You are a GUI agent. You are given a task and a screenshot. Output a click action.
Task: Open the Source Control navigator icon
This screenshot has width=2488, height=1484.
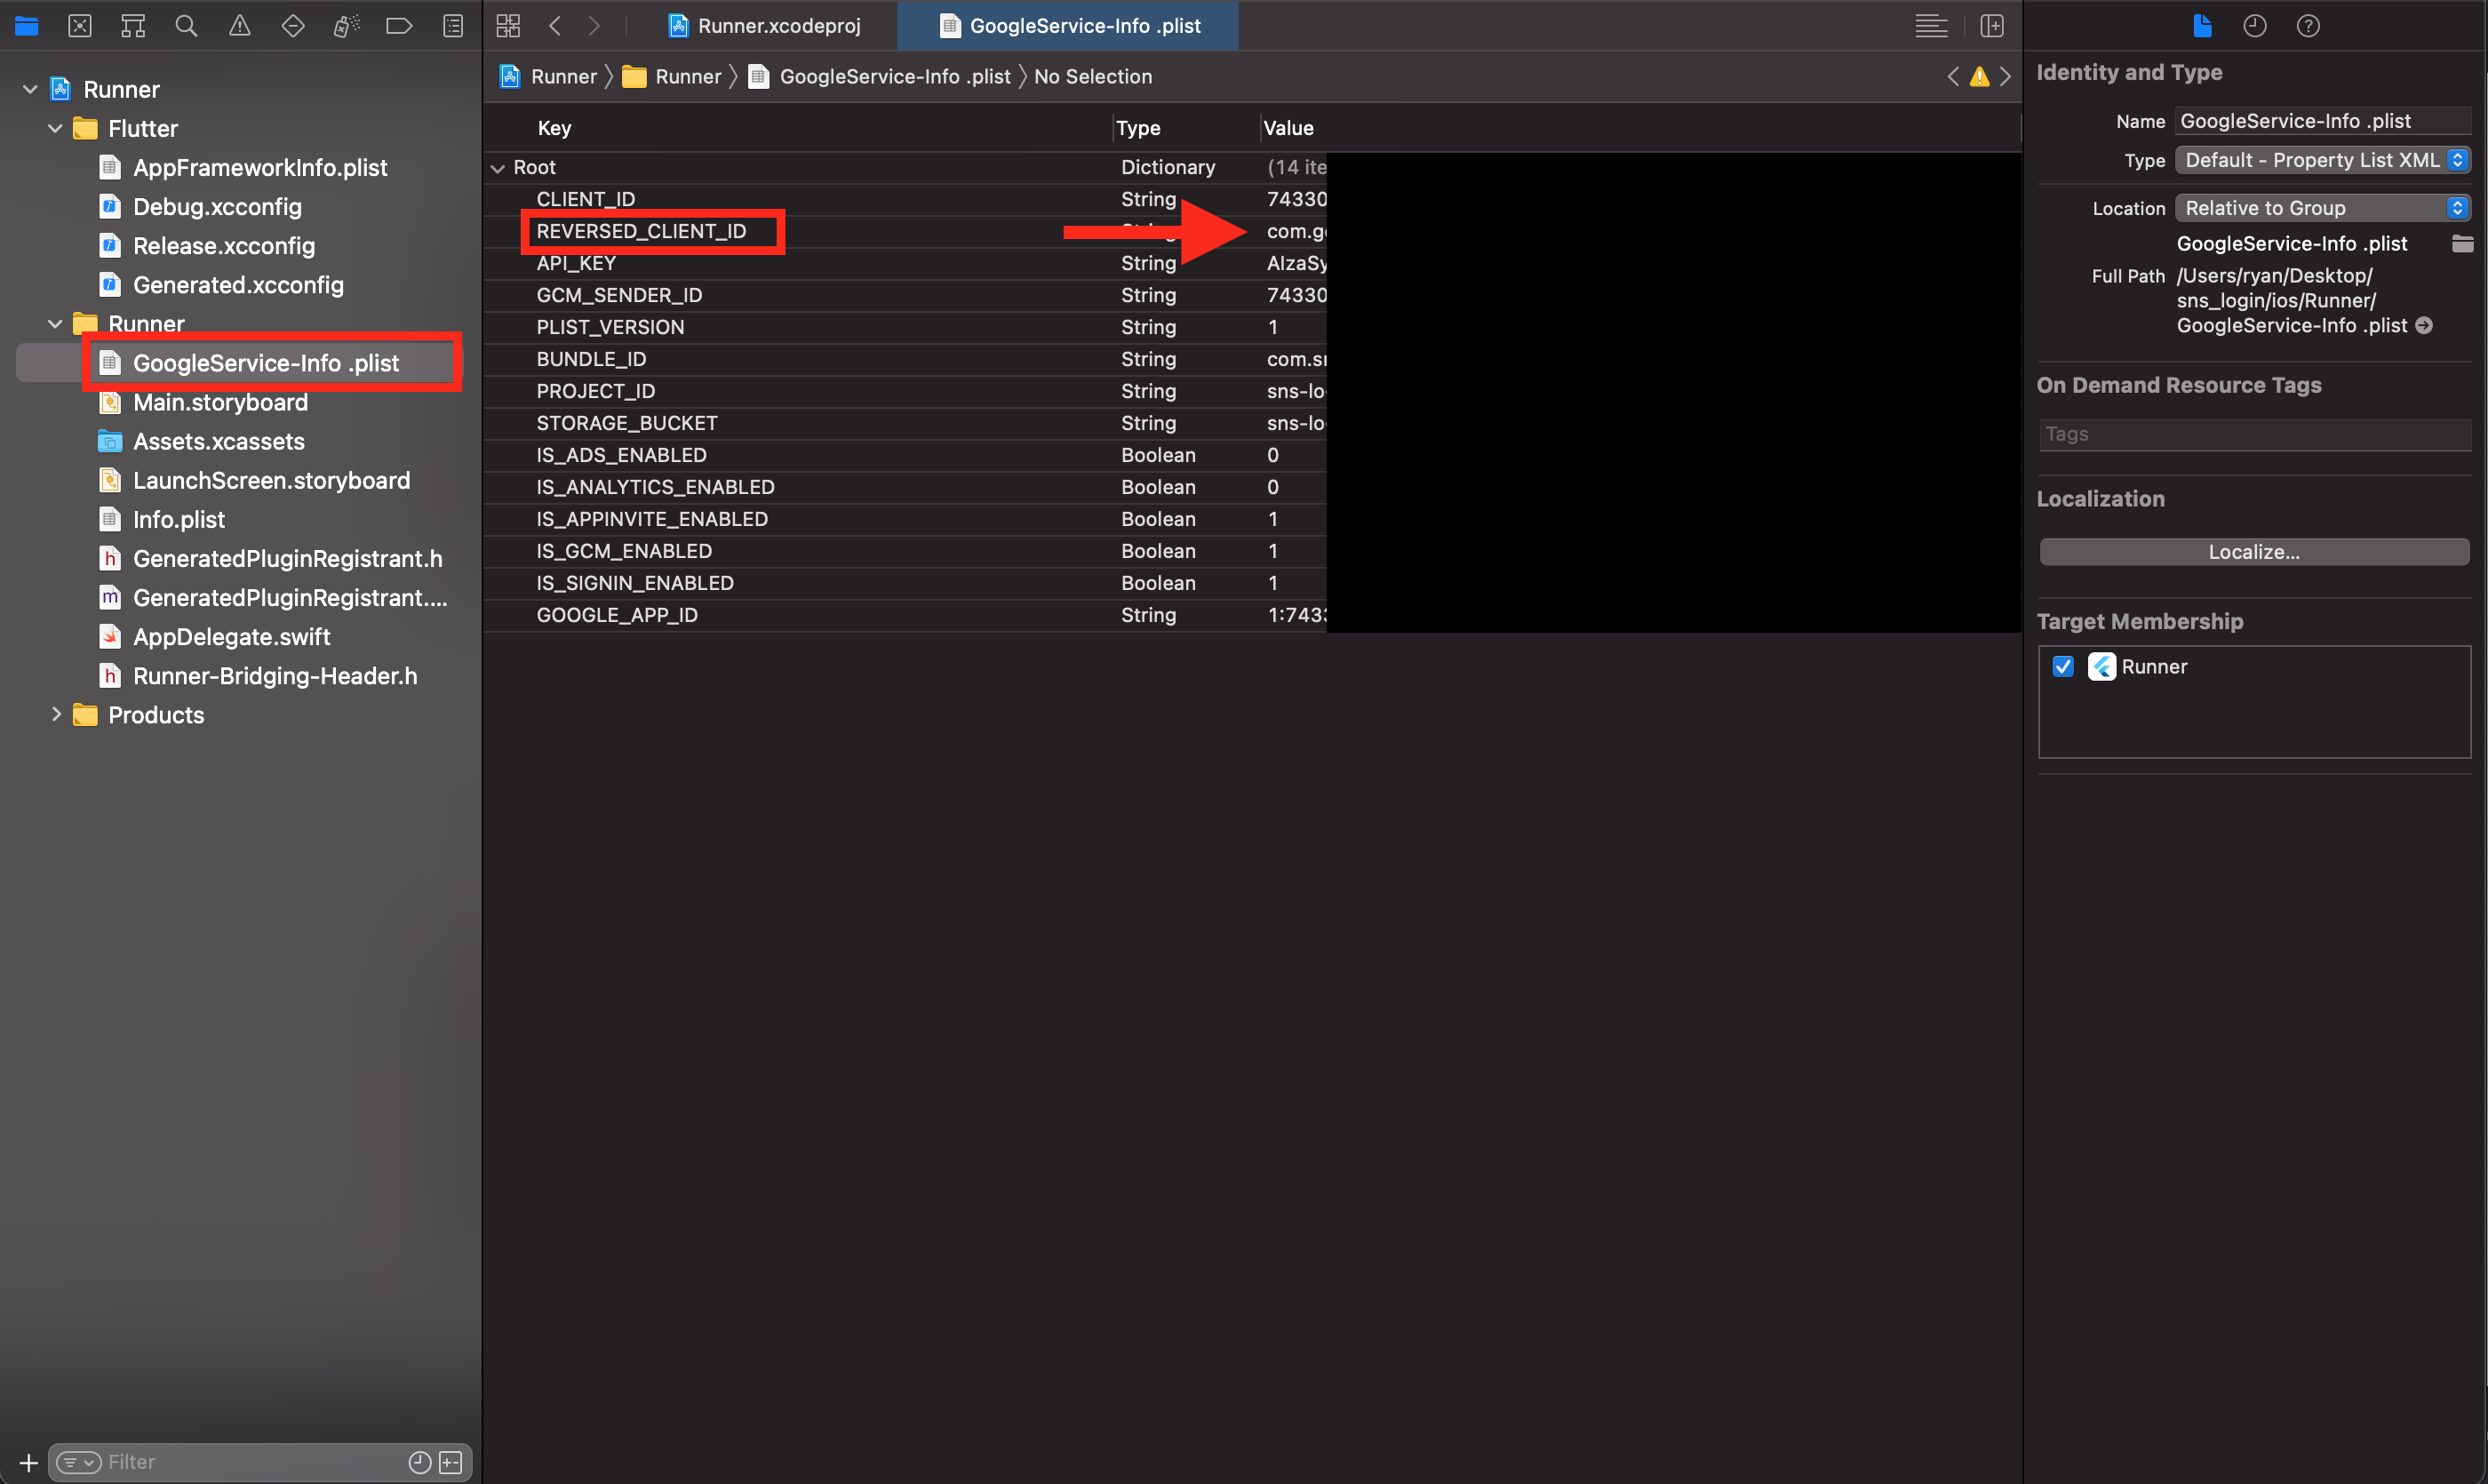80,26
